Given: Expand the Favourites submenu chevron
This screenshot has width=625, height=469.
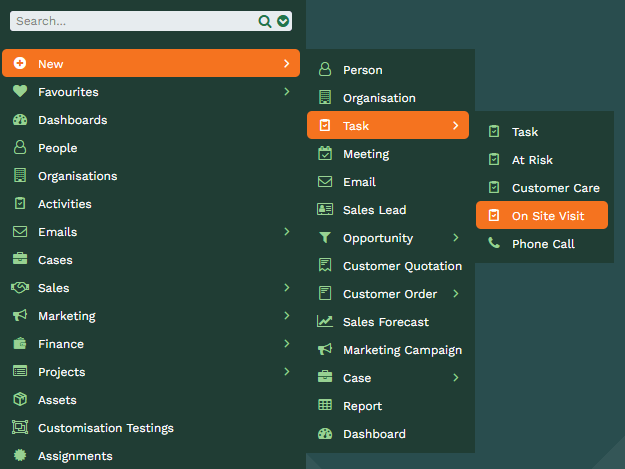Looking at the screenshot, I should click(x=287, y=92).
